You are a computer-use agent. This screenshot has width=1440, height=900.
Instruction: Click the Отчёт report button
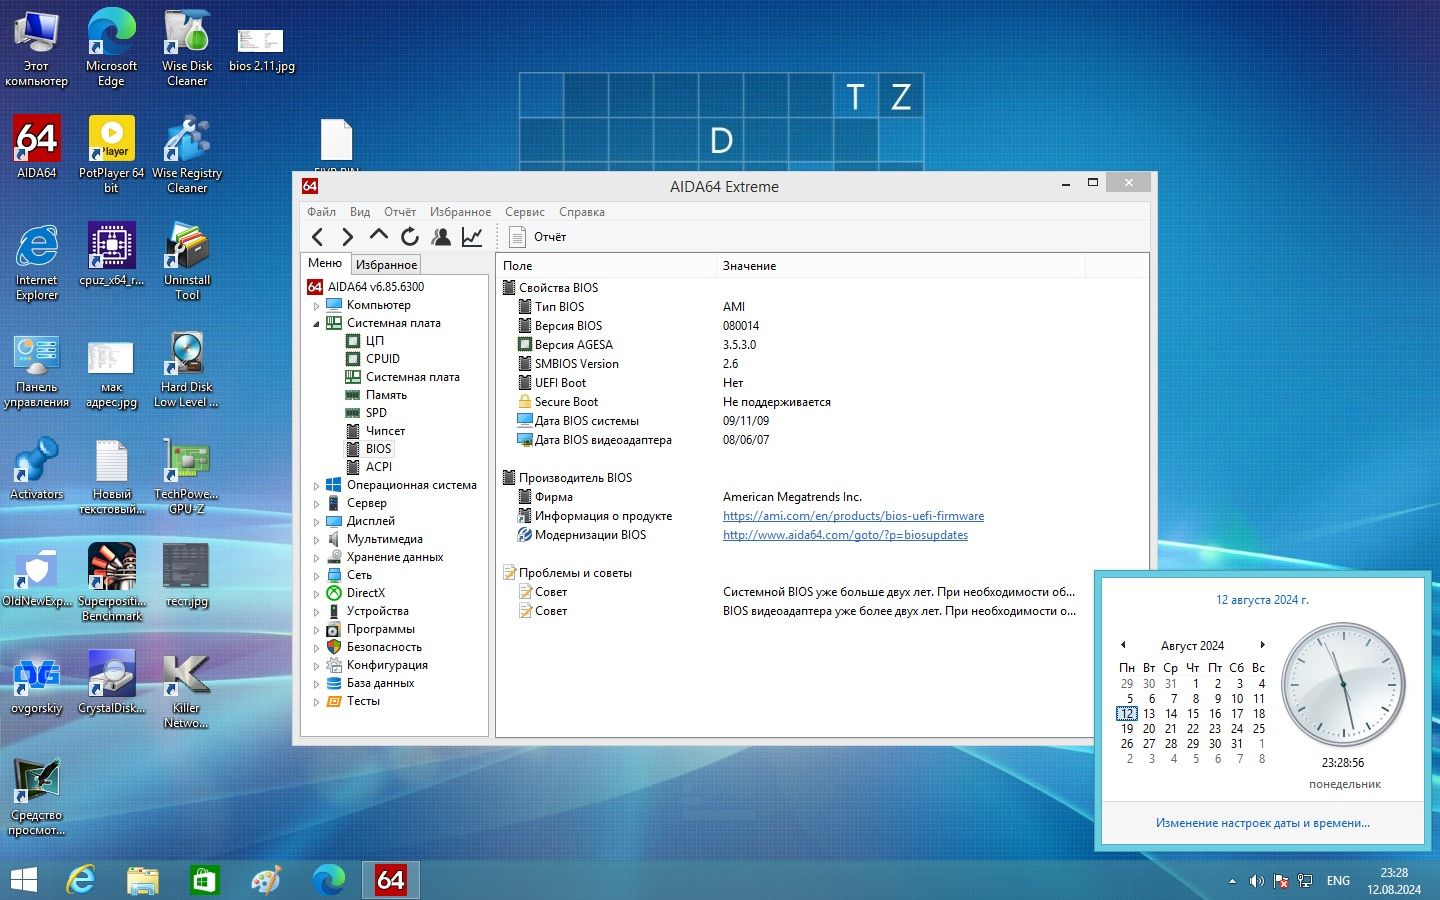click(538, 237)
